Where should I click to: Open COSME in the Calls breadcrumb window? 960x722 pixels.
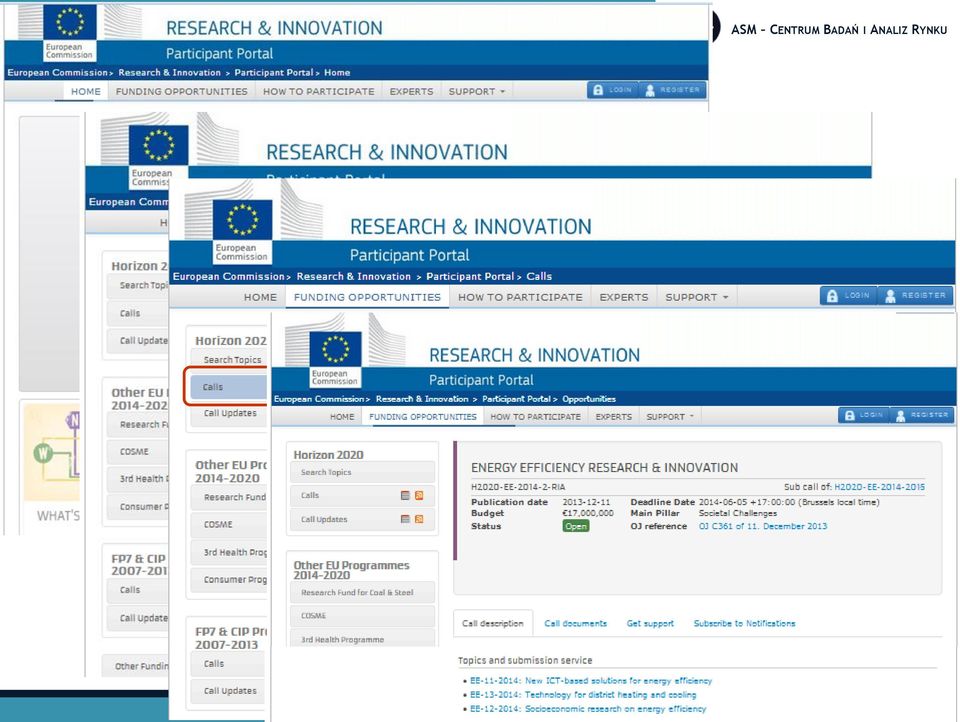(229, 524)
